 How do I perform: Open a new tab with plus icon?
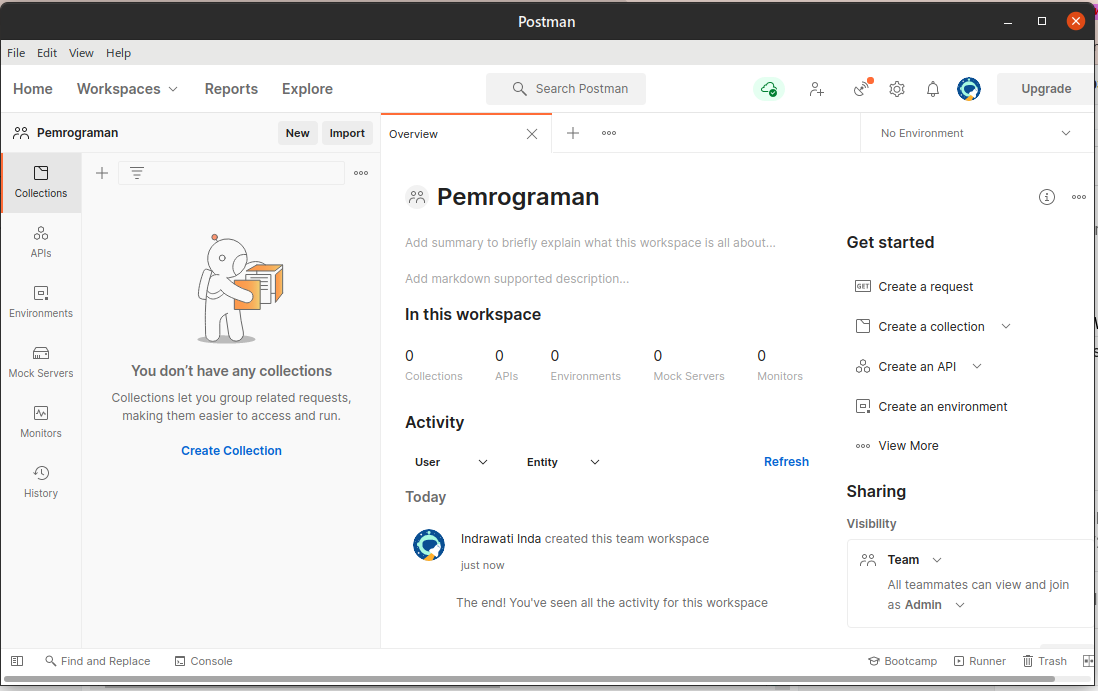click(573, 133)
